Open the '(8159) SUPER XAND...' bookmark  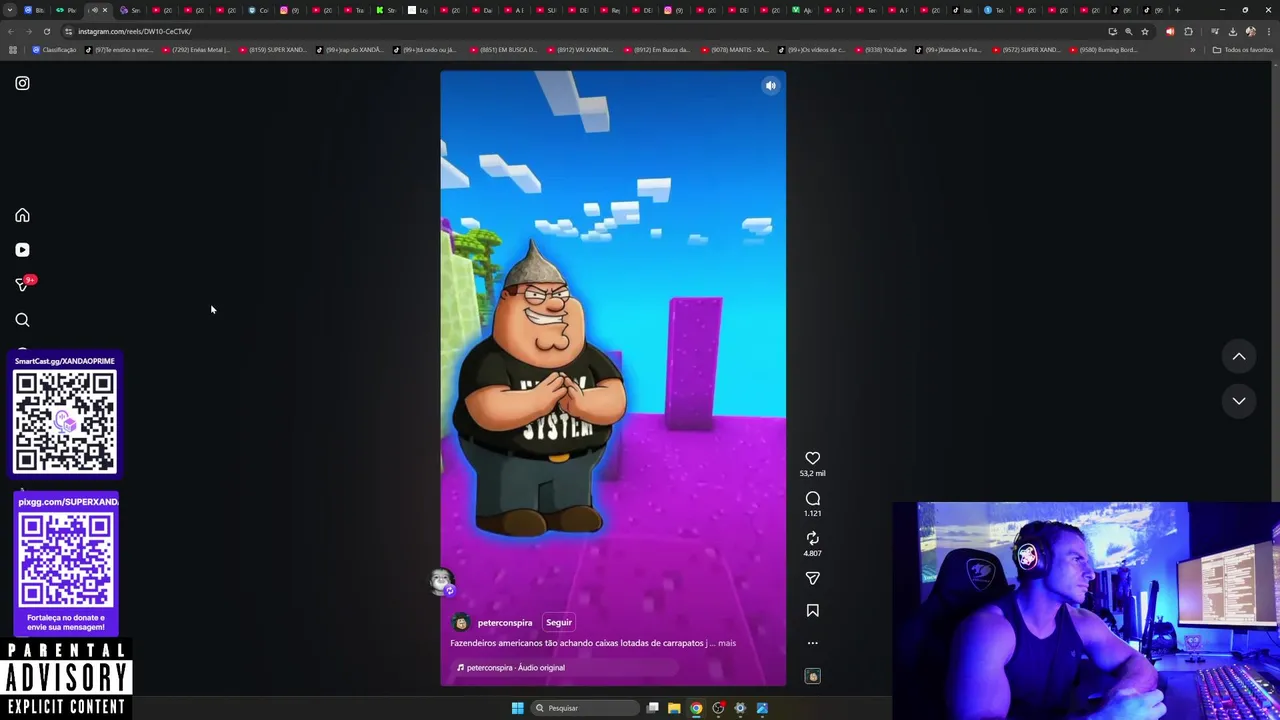coord(272,50)
